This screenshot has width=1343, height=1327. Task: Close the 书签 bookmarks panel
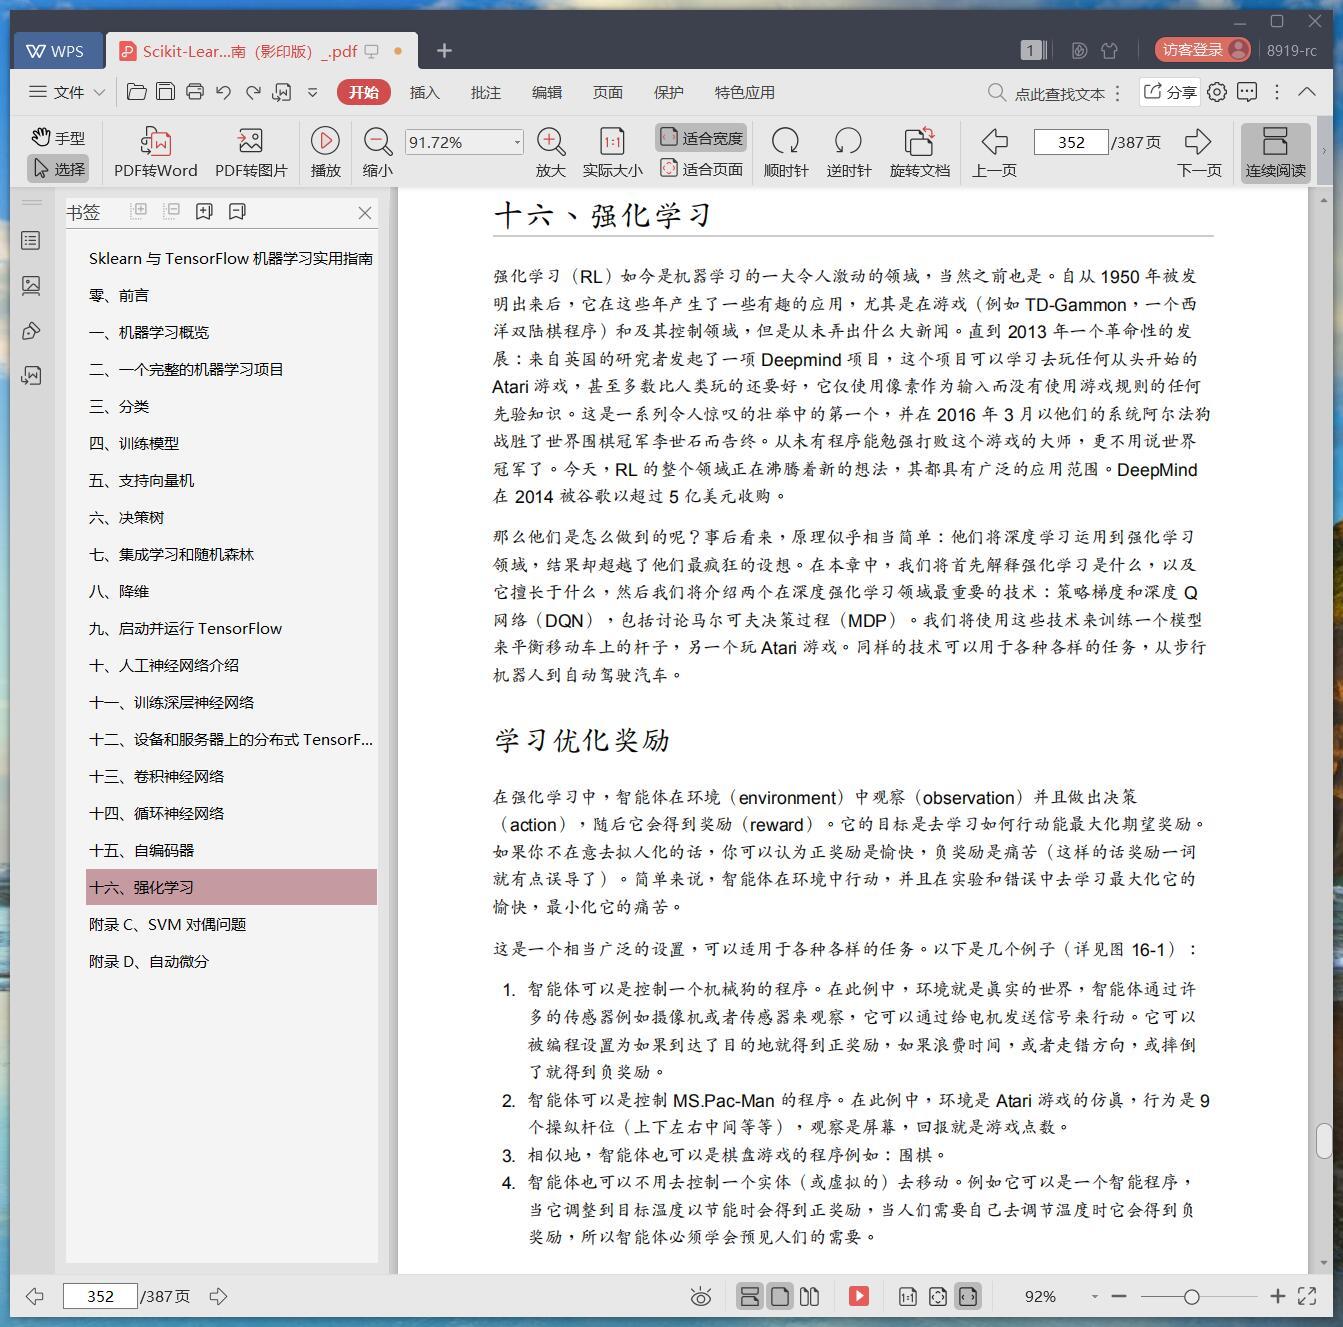click(365, 212)
